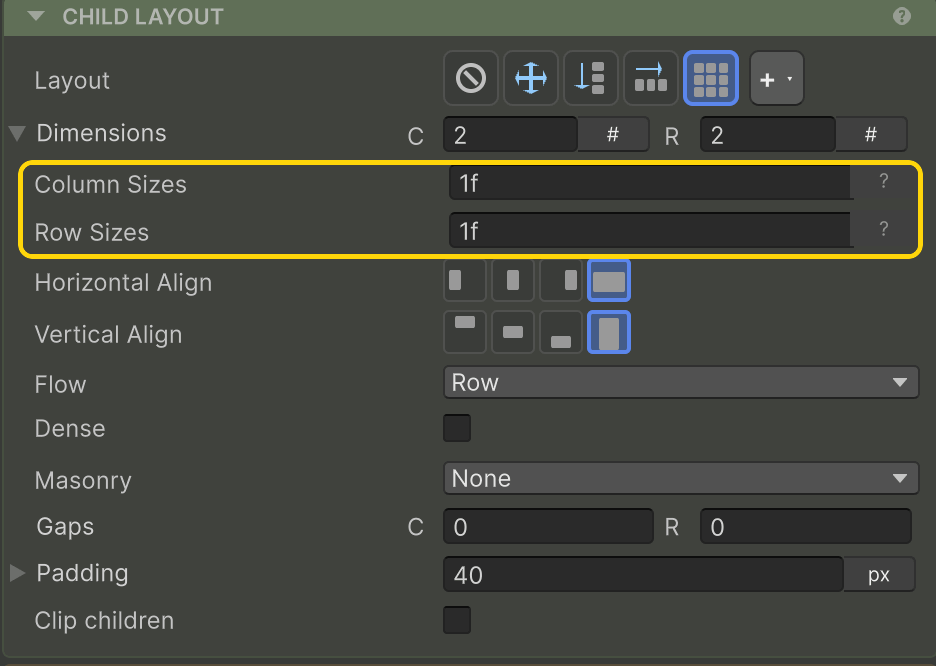Select the None layout icon
936x666 pixels.
[471, 78]
